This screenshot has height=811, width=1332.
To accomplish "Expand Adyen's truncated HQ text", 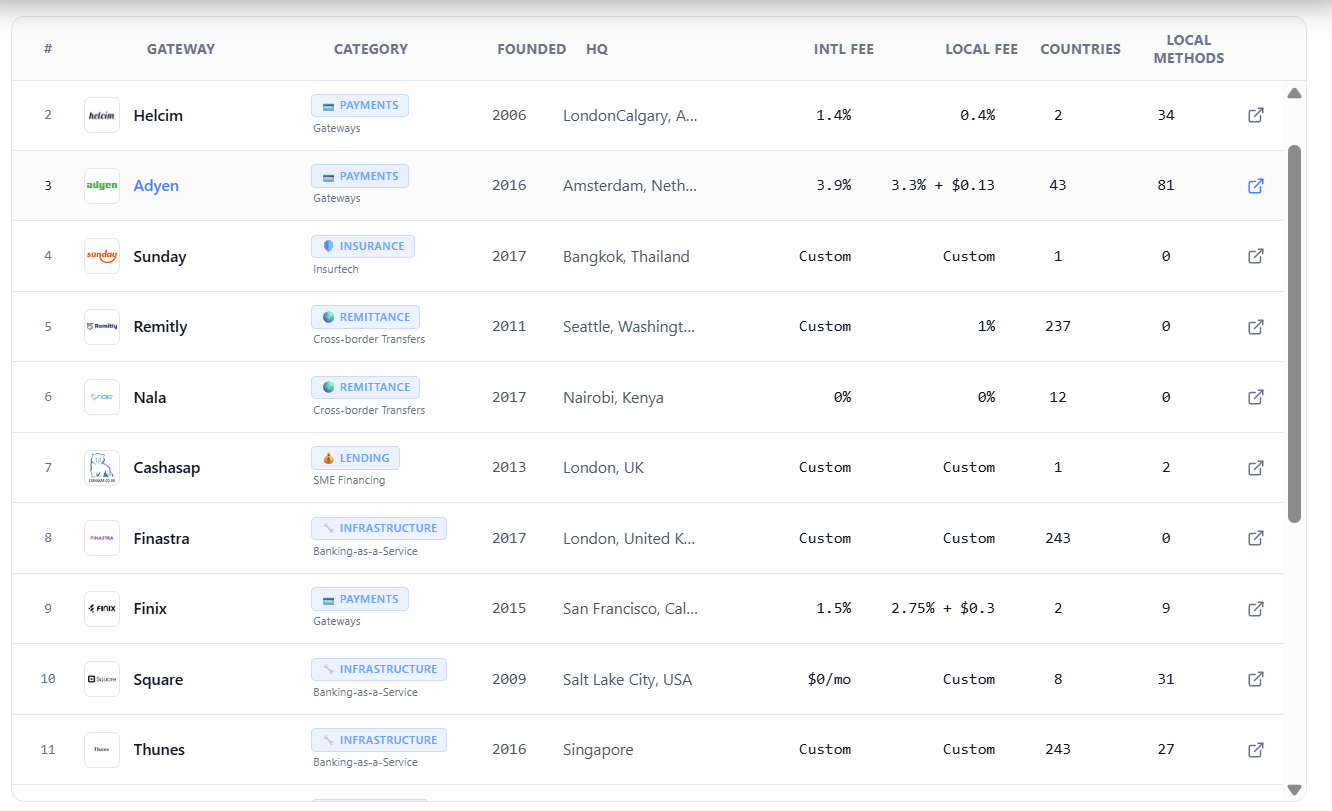I will [x=630, y=185].
